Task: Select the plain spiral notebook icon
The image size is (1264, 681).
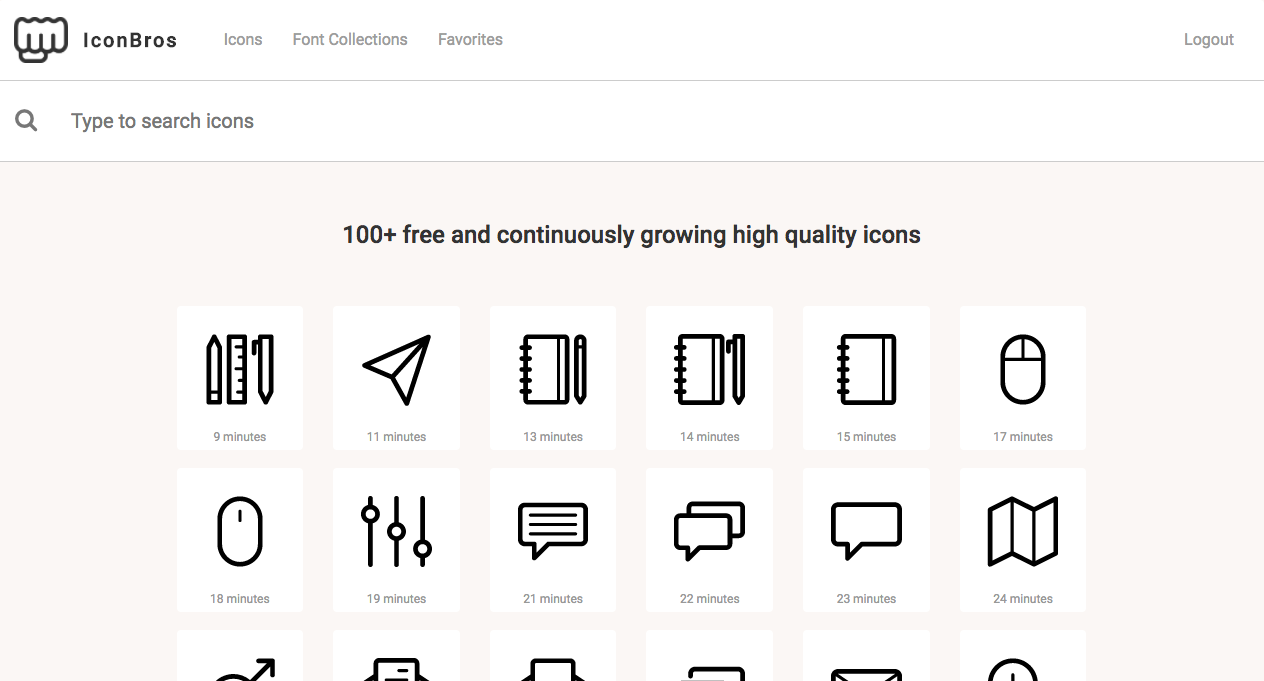Action: click(x=866, y=368)
